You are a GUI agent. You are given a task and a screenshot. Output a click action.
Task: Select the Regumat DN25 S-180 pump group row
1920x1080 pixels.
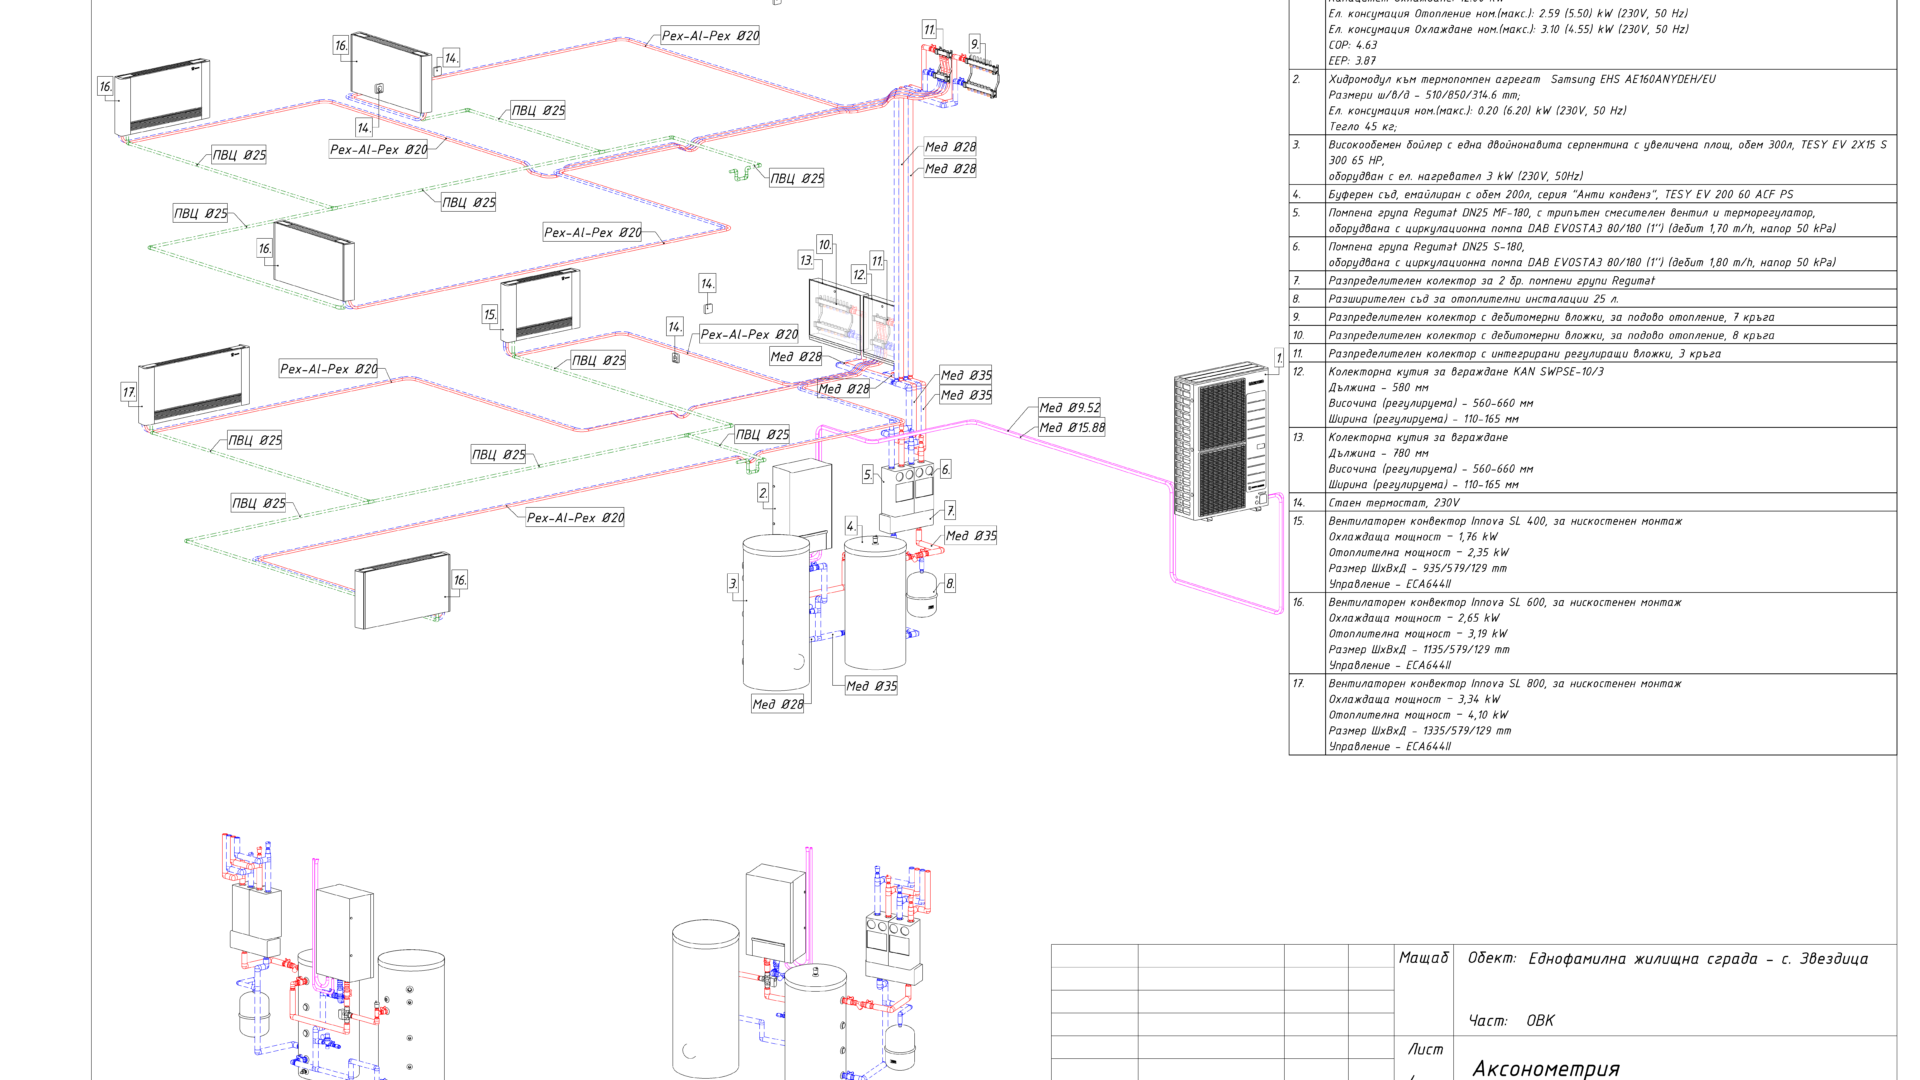1593,254
